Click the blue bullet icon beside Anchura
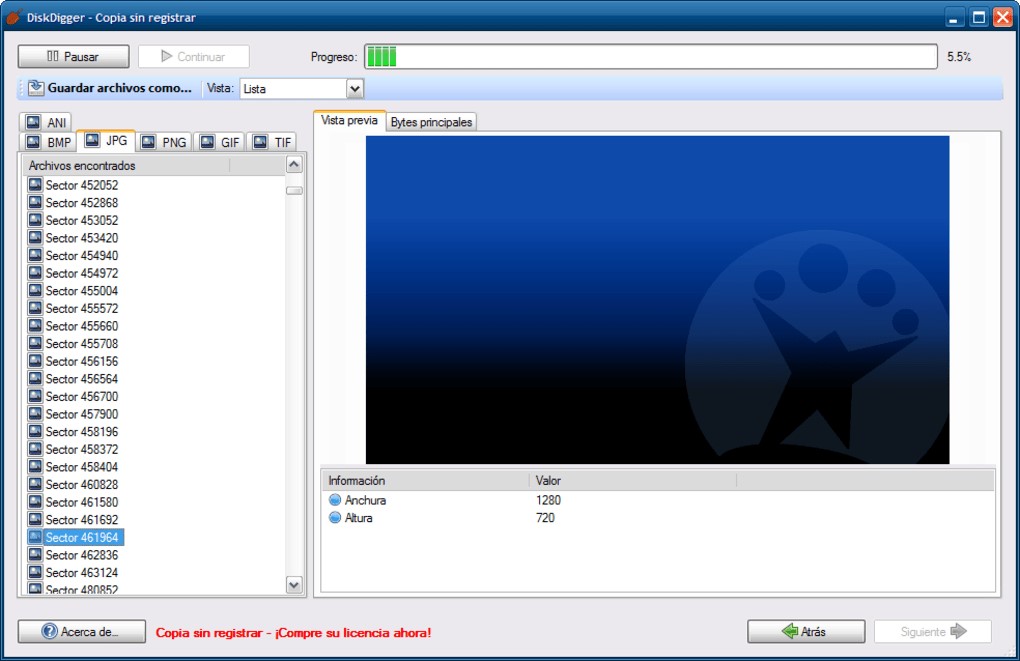Image resolution: width=1020 pixels, height=661 pixels. coord(336,500)
